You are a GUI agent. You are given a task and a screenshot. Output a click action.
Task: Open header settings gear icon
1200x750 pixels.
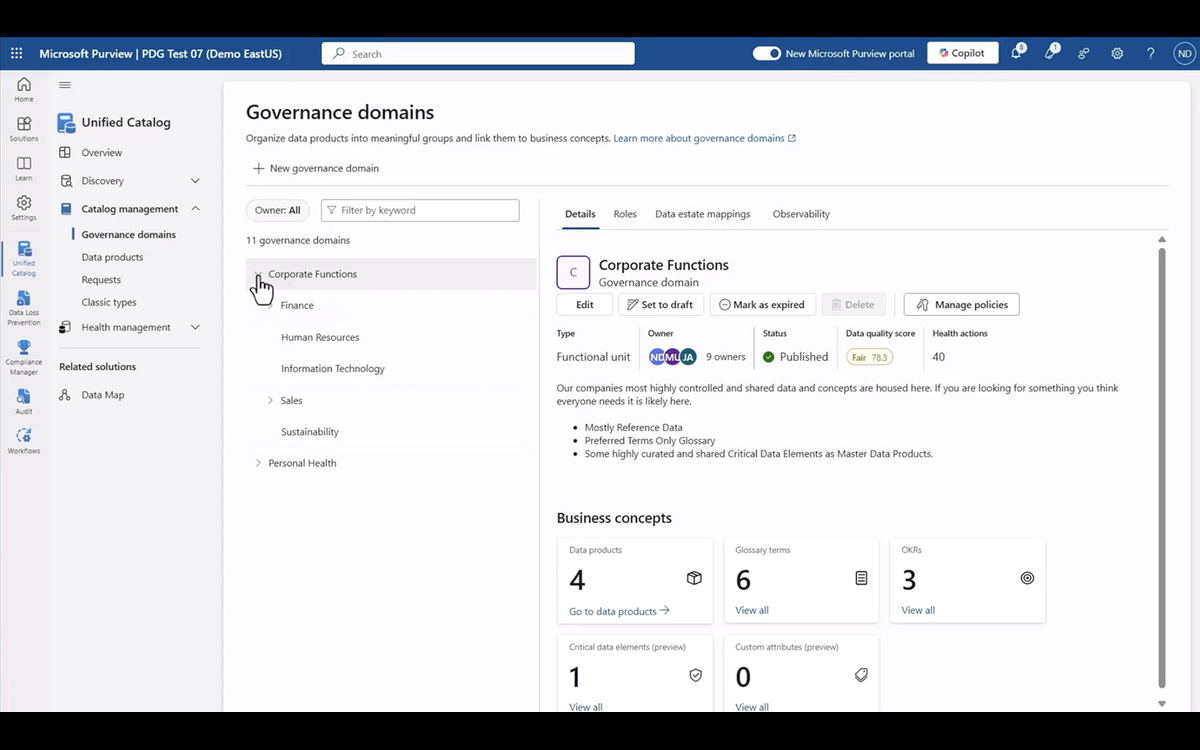(1117, 54)
